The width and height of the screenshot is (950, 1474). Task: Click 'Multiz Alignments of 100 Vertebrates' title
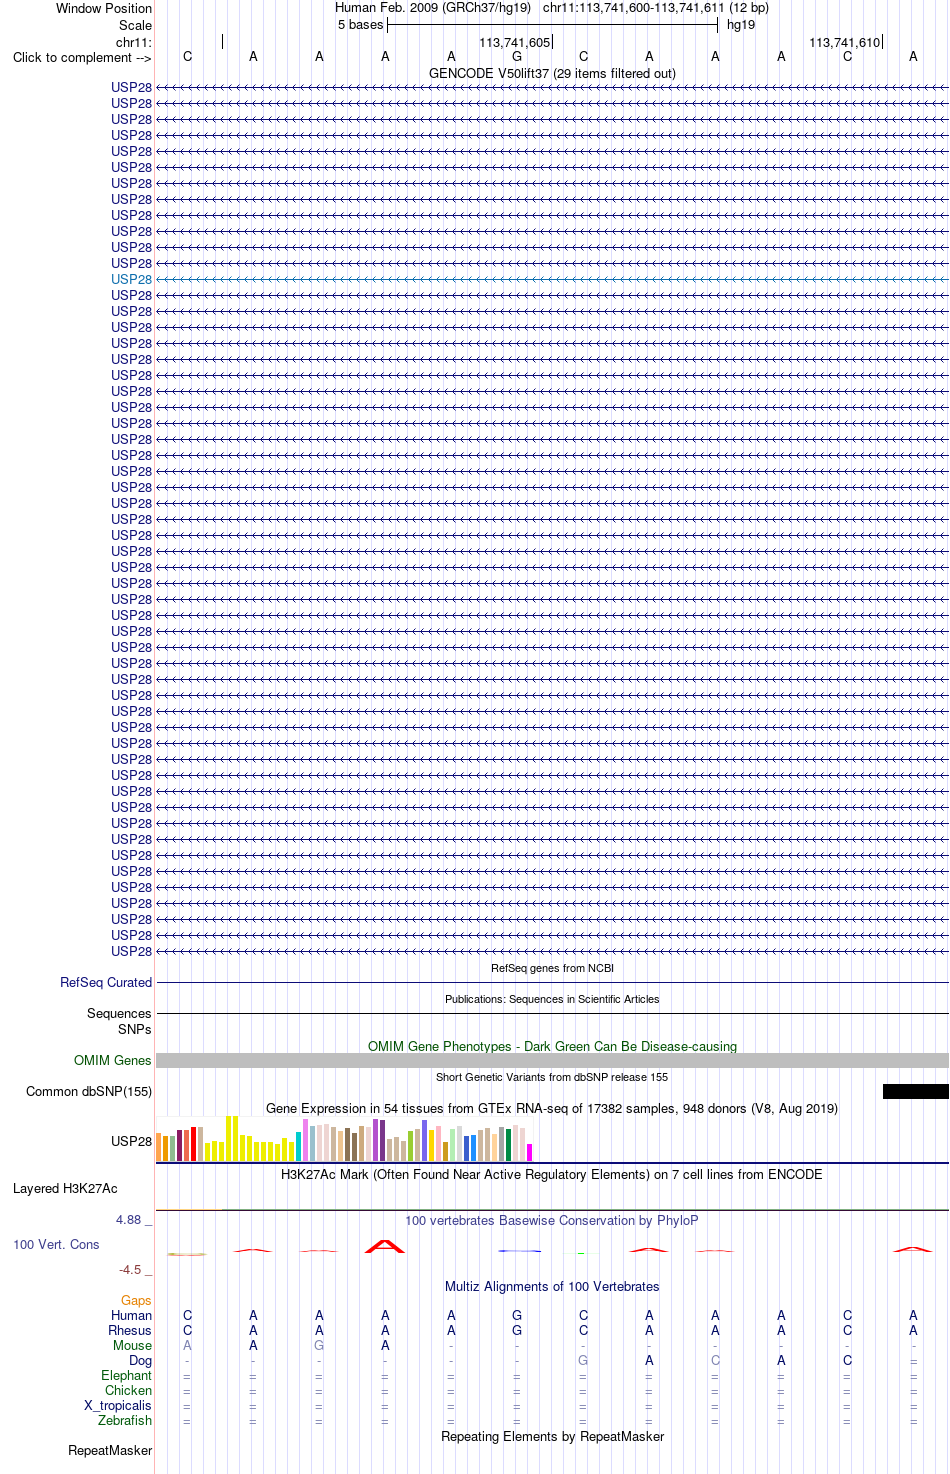click(x=552, y=1286)
